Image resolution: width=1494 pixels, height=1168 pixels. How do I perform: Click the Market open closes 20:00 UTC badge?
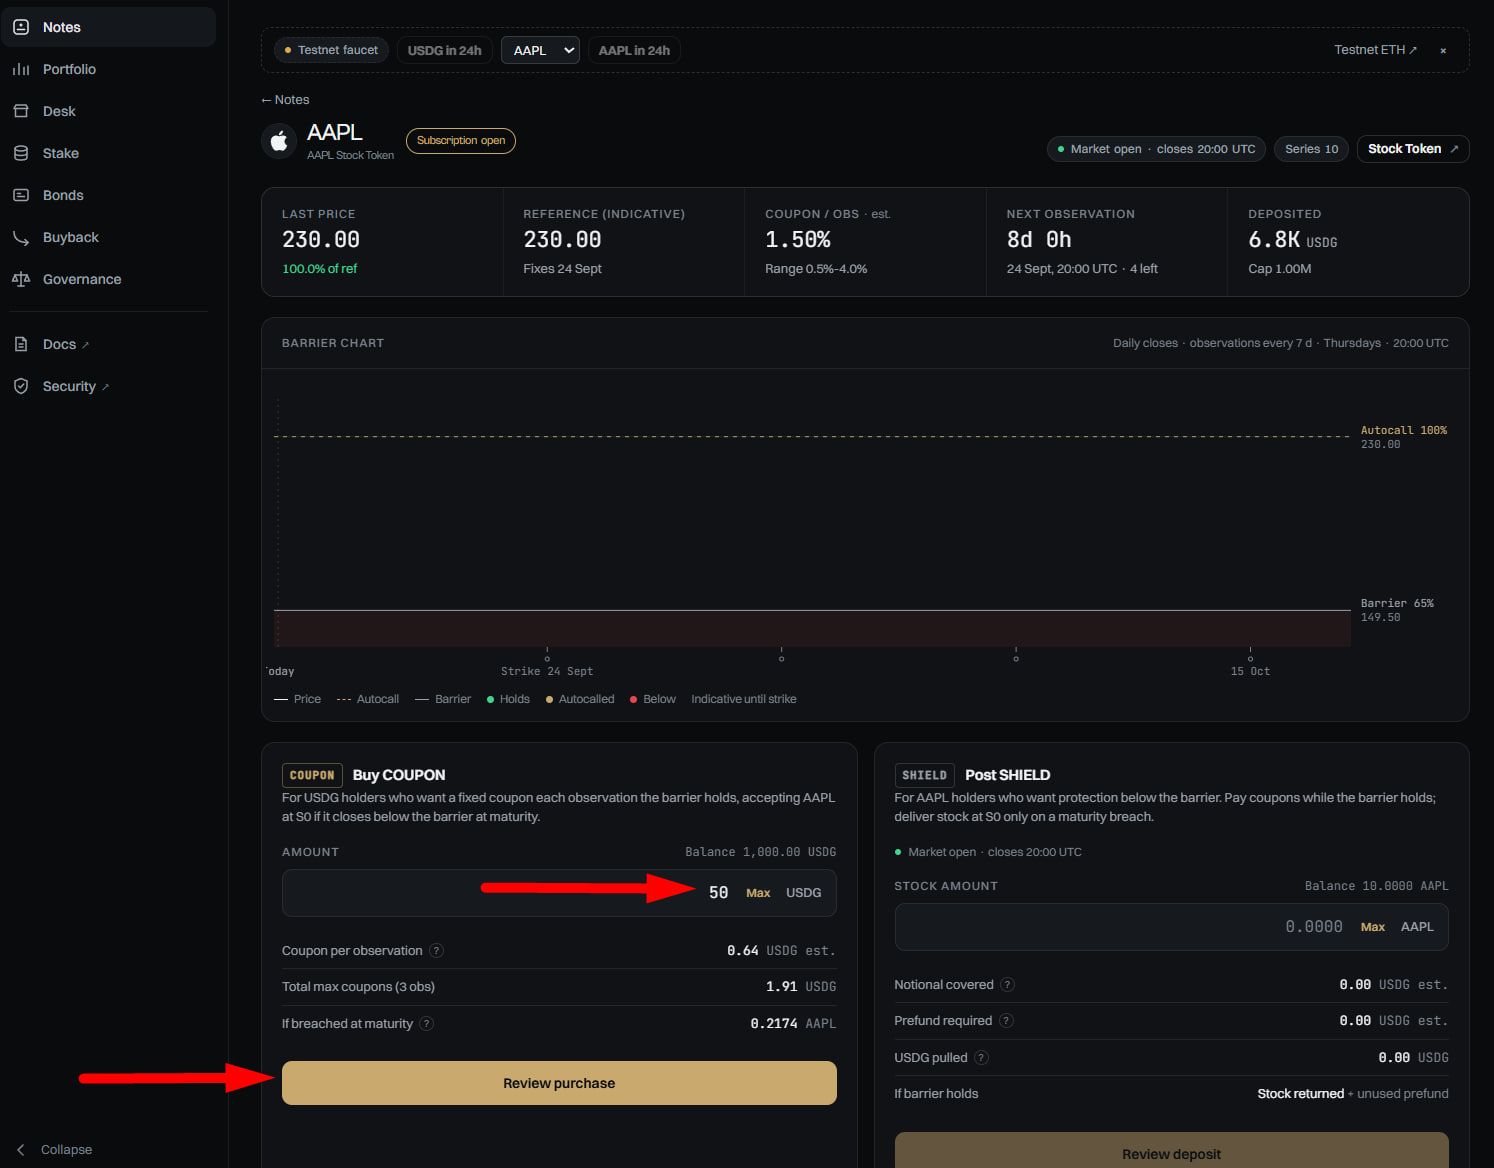tap(1157, 149)
